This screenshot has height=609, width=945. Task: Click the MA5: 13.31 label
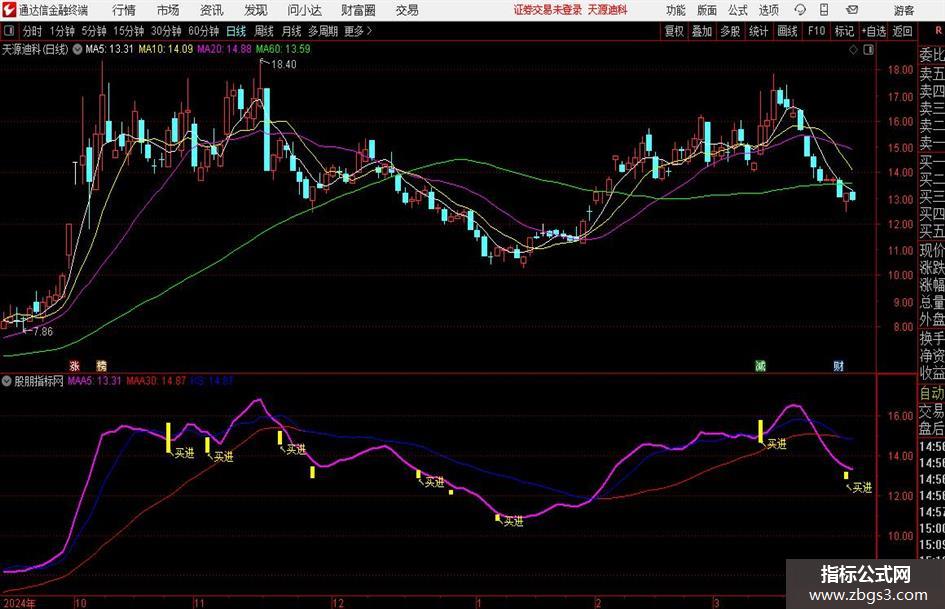(x=109, y=49)
